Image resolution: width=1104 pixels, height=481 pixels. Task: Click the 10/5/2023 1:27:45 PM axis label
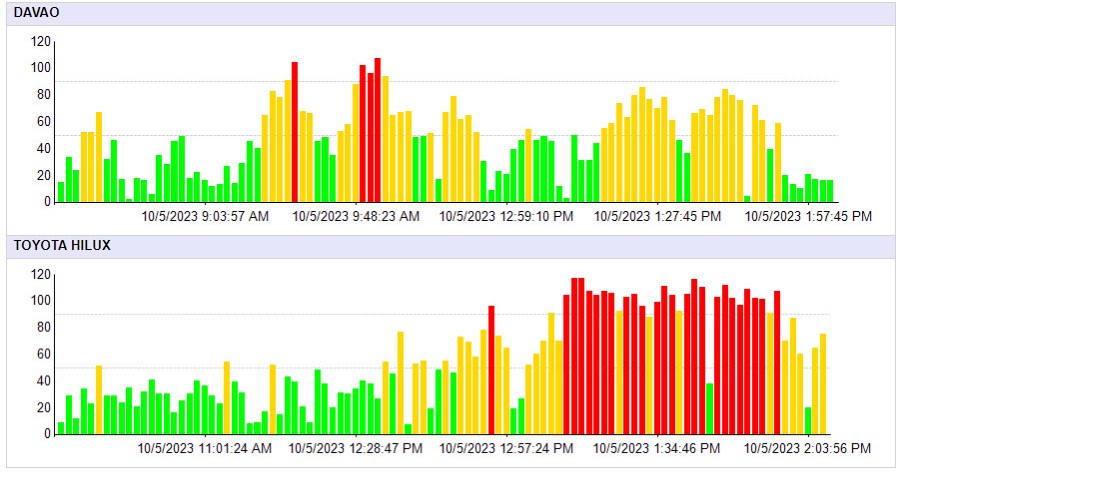[658, 216]
